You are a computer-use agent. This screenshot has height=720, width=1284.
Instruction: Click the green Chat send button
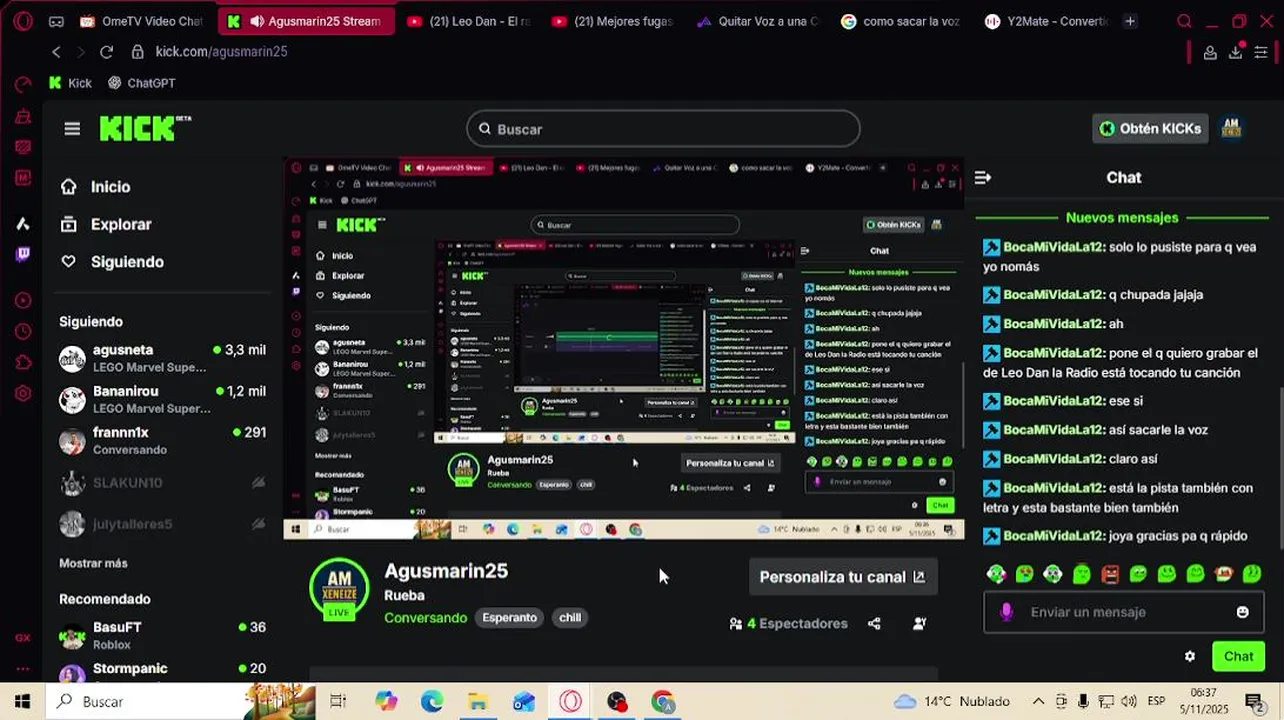pos(1238,657)
